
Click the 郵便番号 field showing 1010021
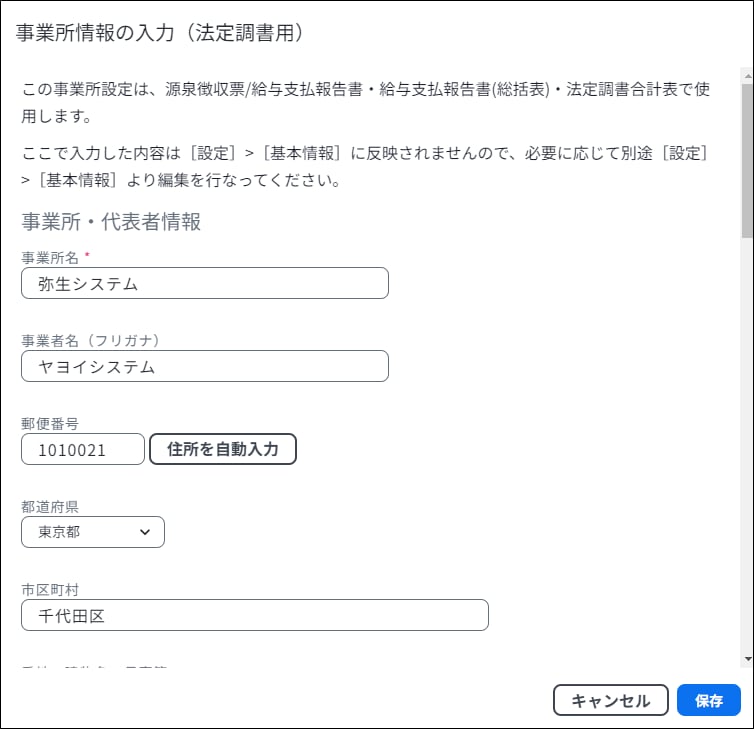click(83, 449)
